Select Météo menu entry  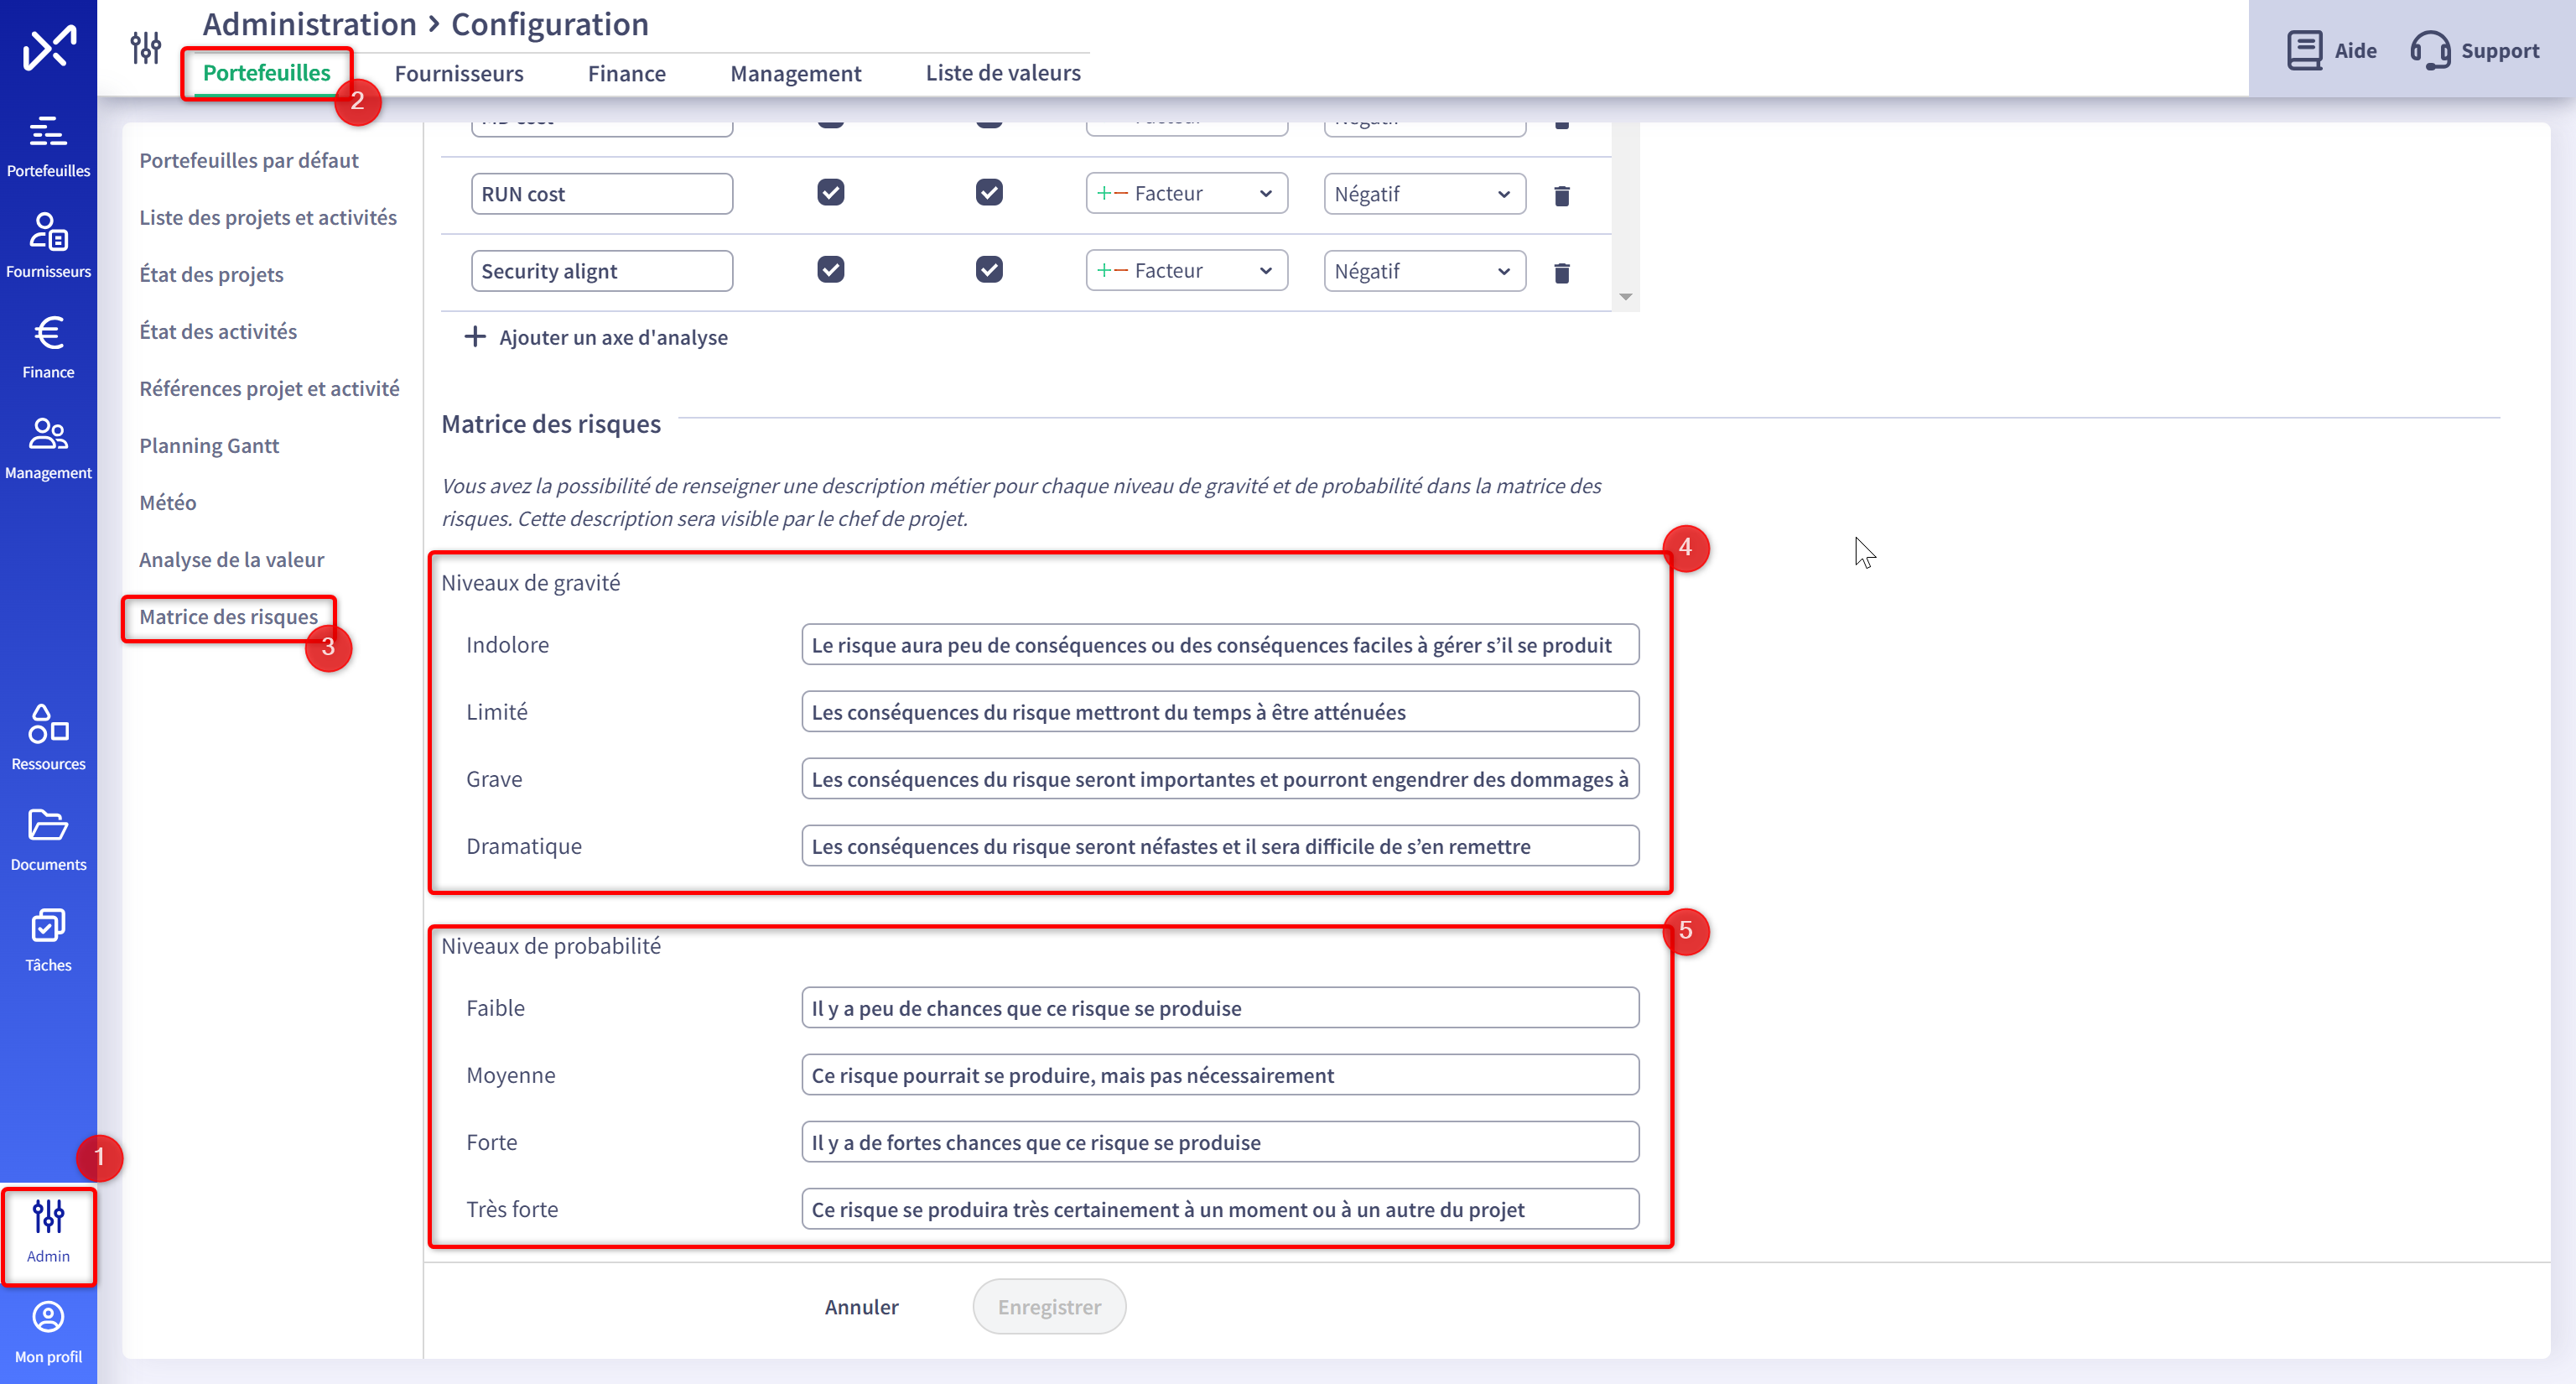168,502
